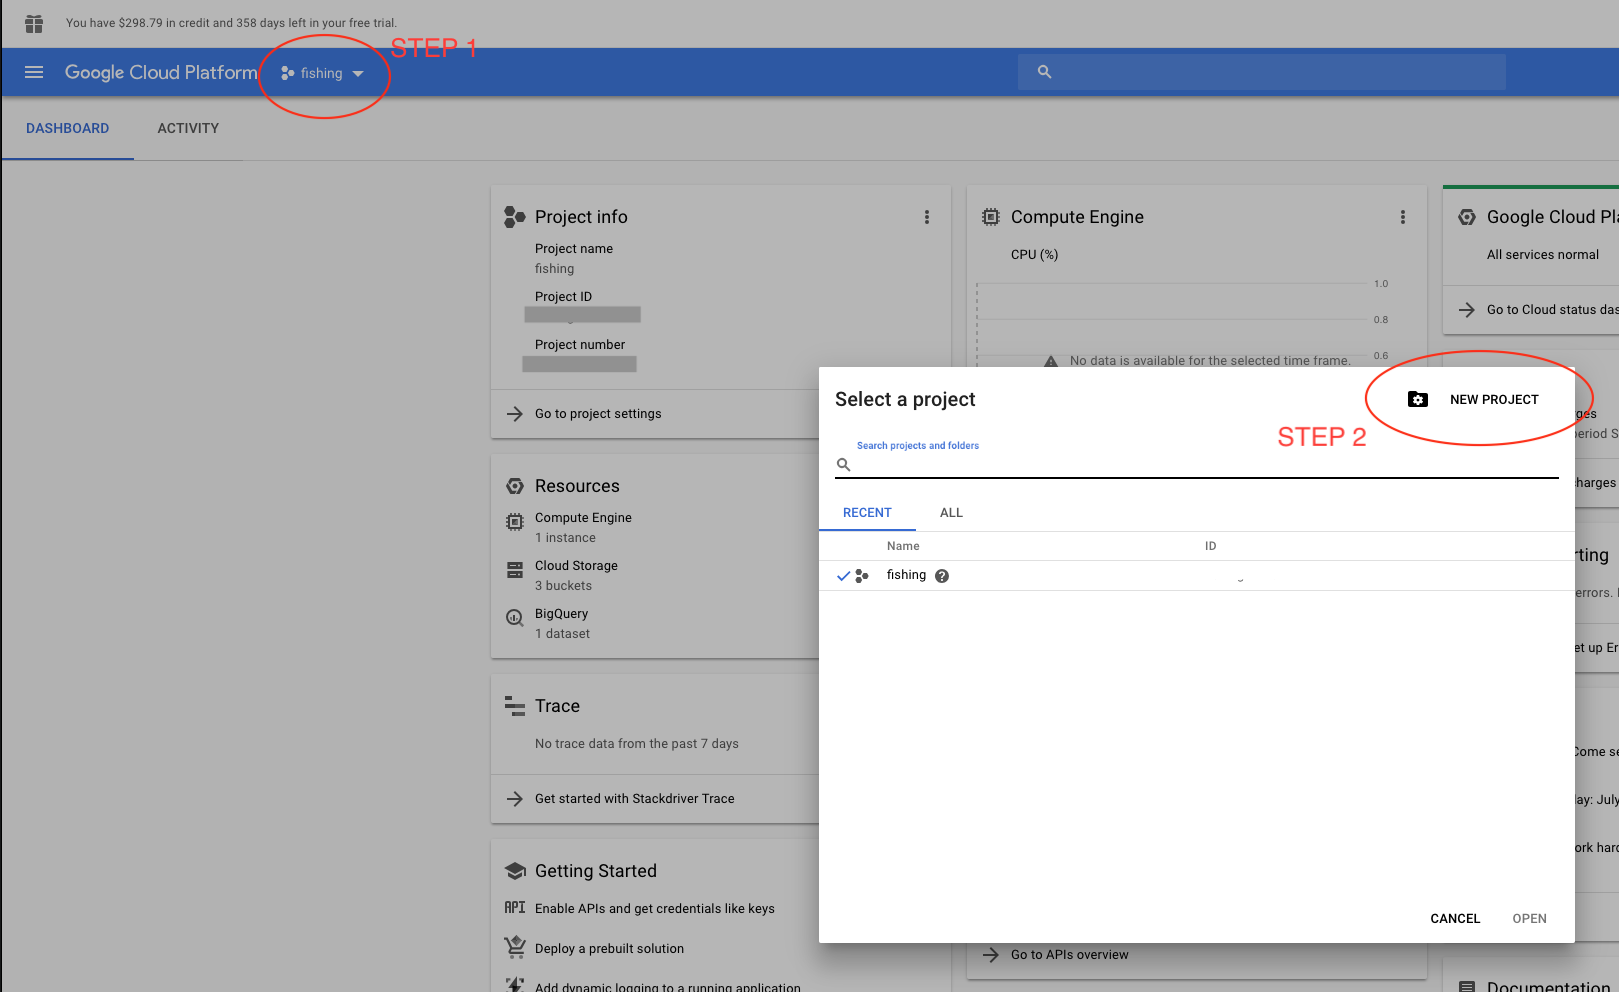Click the free trial gift icon

34,23
